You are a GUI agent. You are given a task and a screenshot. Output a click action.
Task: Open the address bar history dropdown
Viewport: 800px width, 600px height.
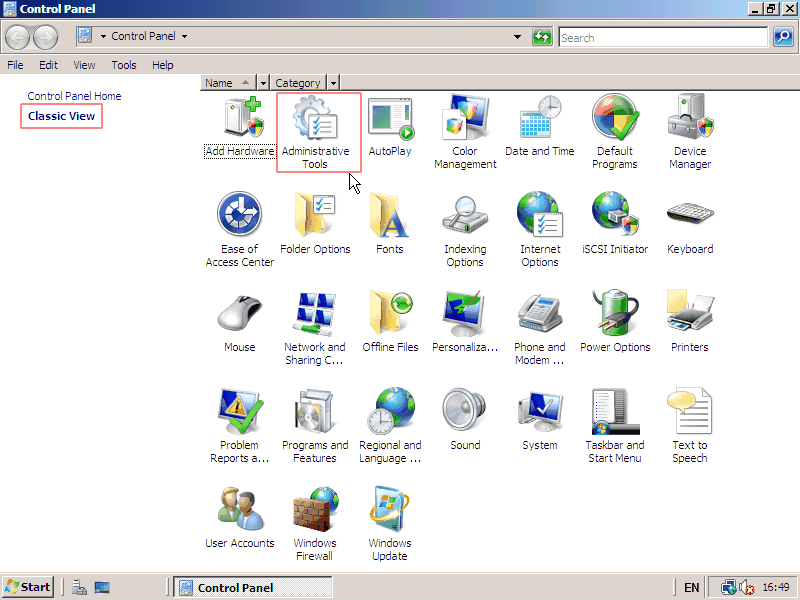[x=517, y=37]
